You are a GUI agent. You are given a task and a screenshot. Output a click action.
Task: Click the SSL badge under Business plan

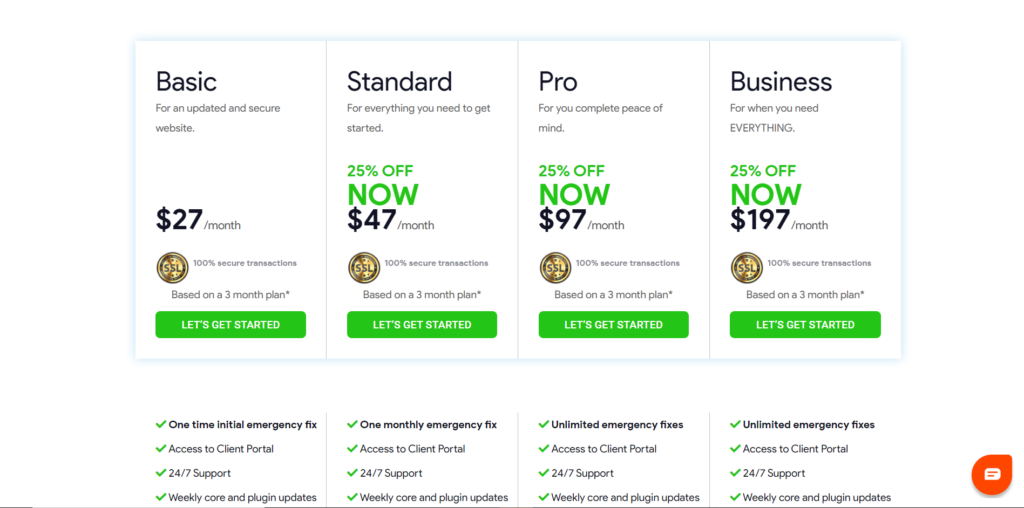point(746,268)
